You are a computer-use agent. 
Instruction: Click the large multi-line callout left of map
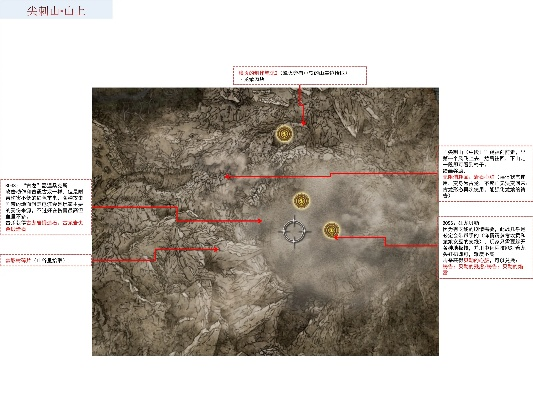pyautogui.click(x=46, y=207)
